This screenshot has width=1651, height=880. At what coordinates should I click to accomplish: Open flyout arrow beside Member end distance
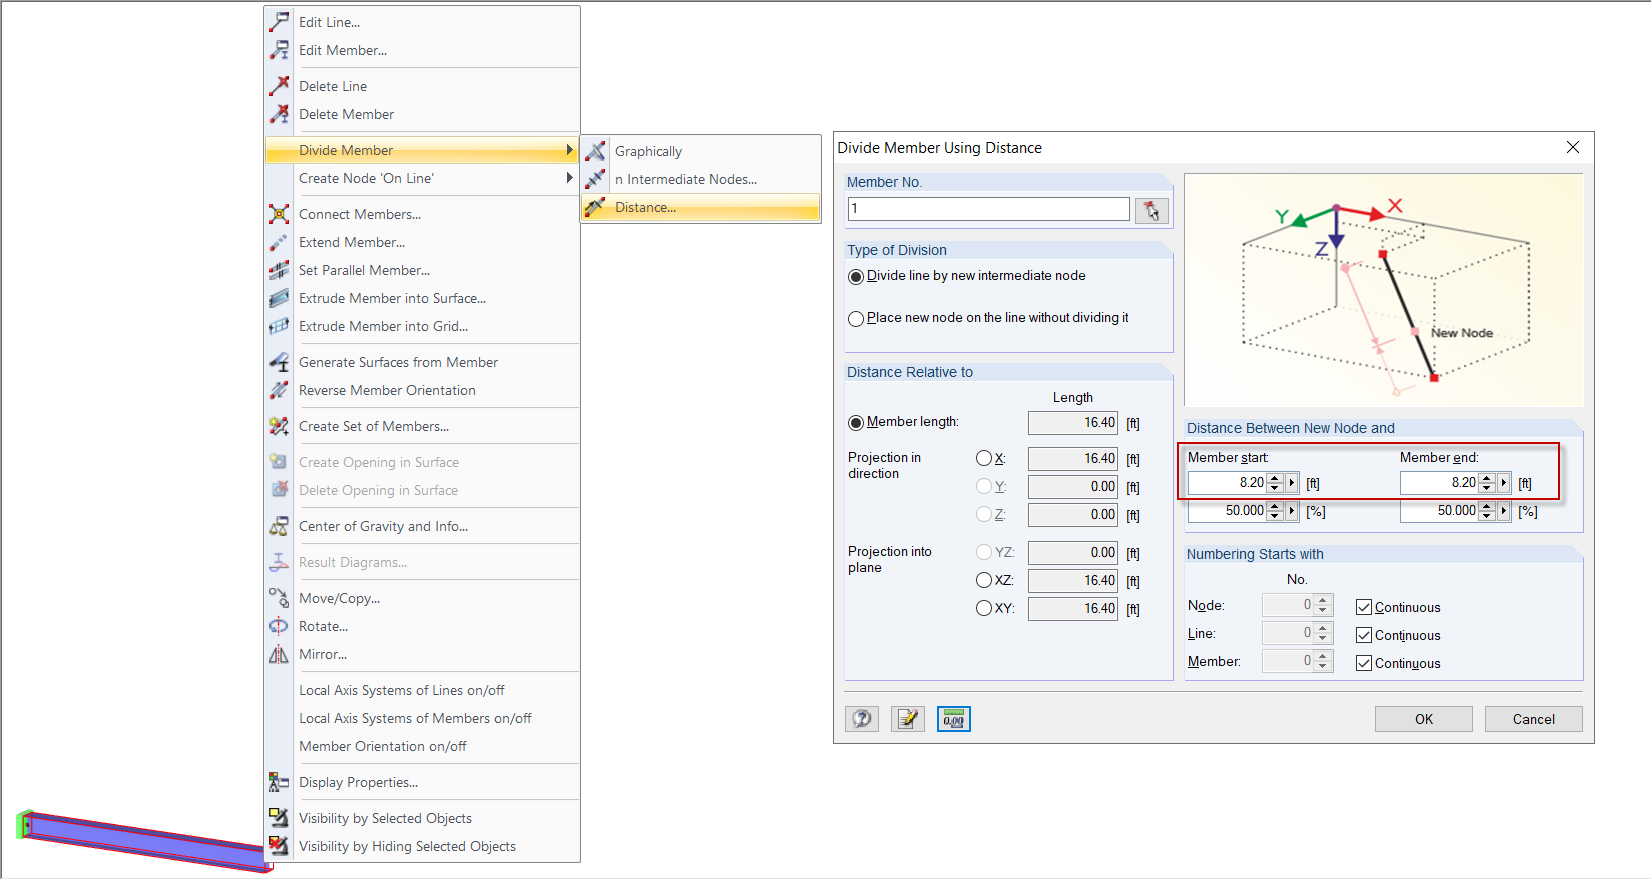[1504, 483]
